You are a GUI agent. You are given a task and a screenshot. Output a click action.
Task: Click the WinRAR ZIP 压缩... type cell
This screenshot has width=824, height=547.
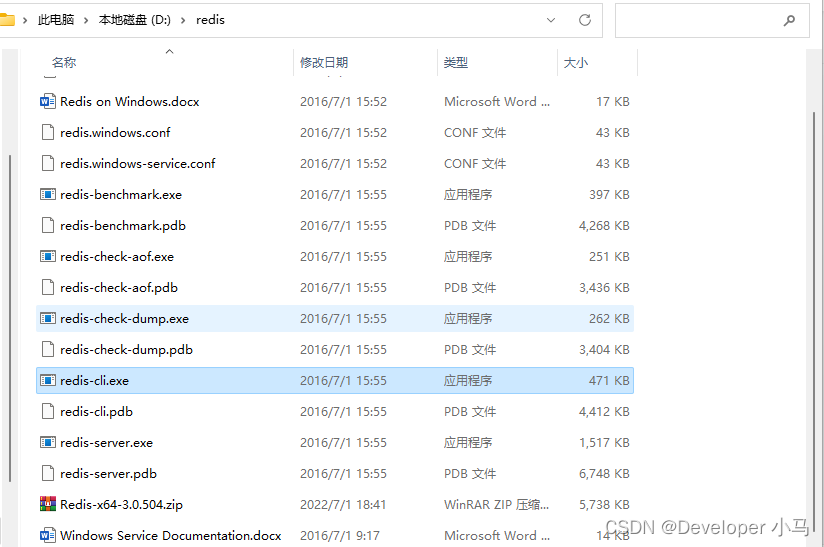pos(496,504)
